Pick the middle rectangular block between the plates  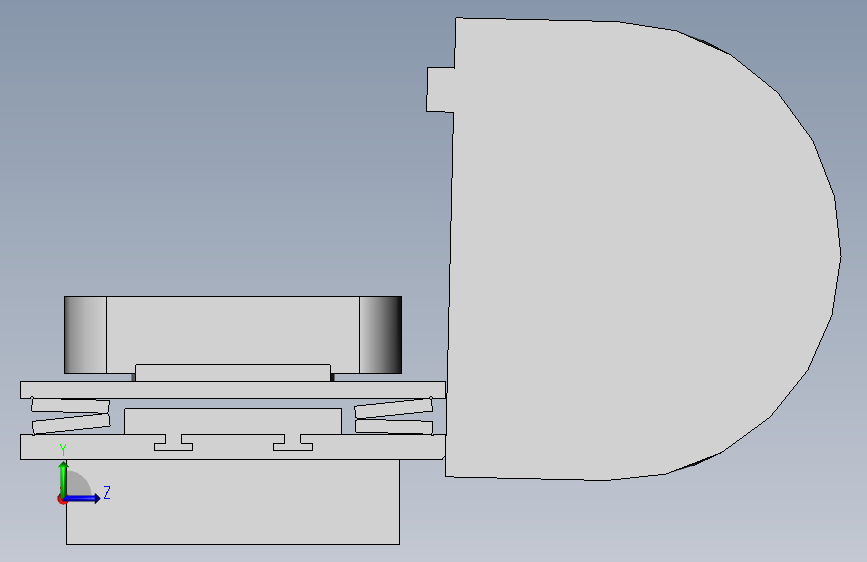(x=233, y=422)
